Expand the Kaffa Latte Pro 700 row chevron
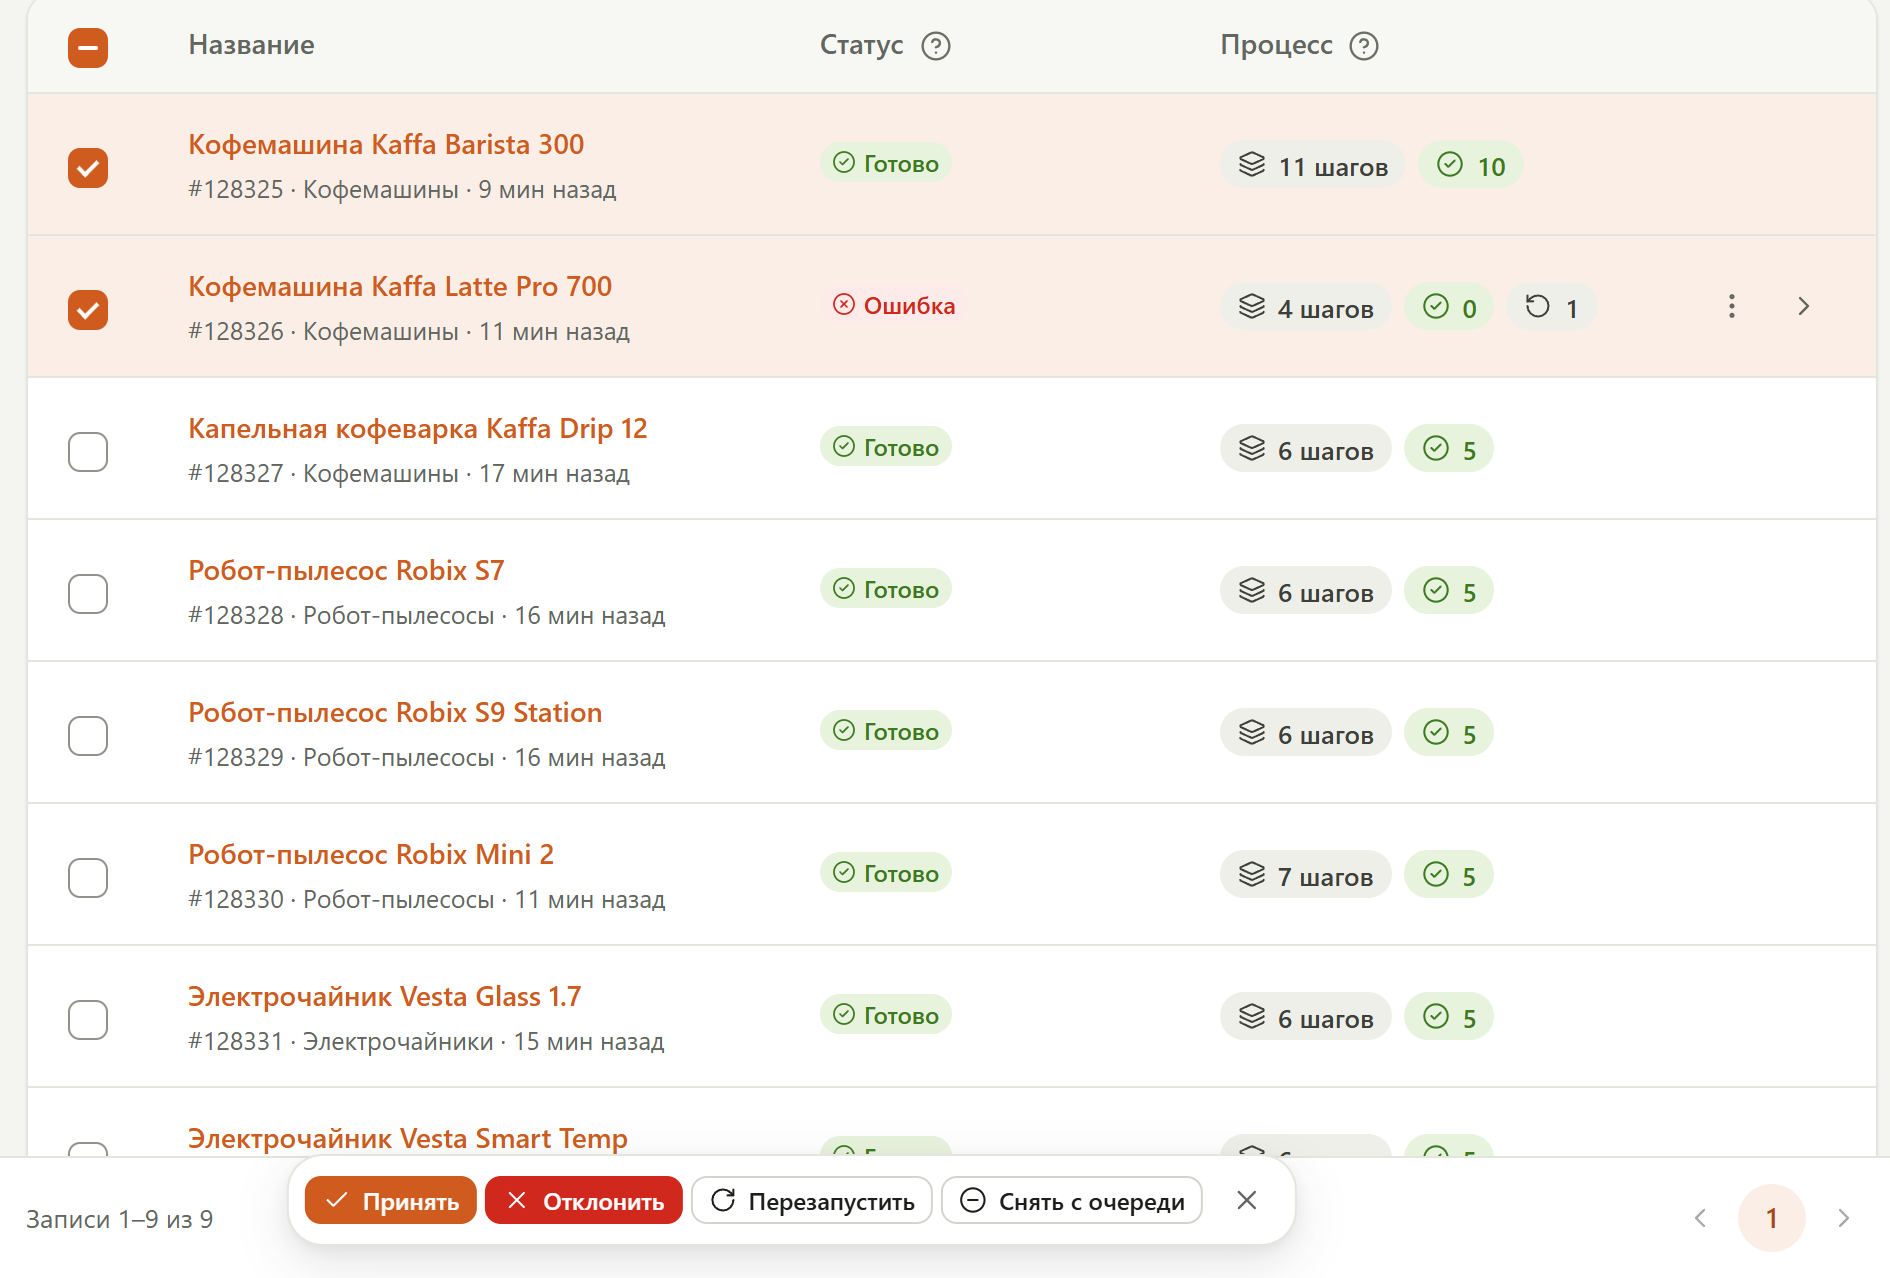 click(1804, 306)
